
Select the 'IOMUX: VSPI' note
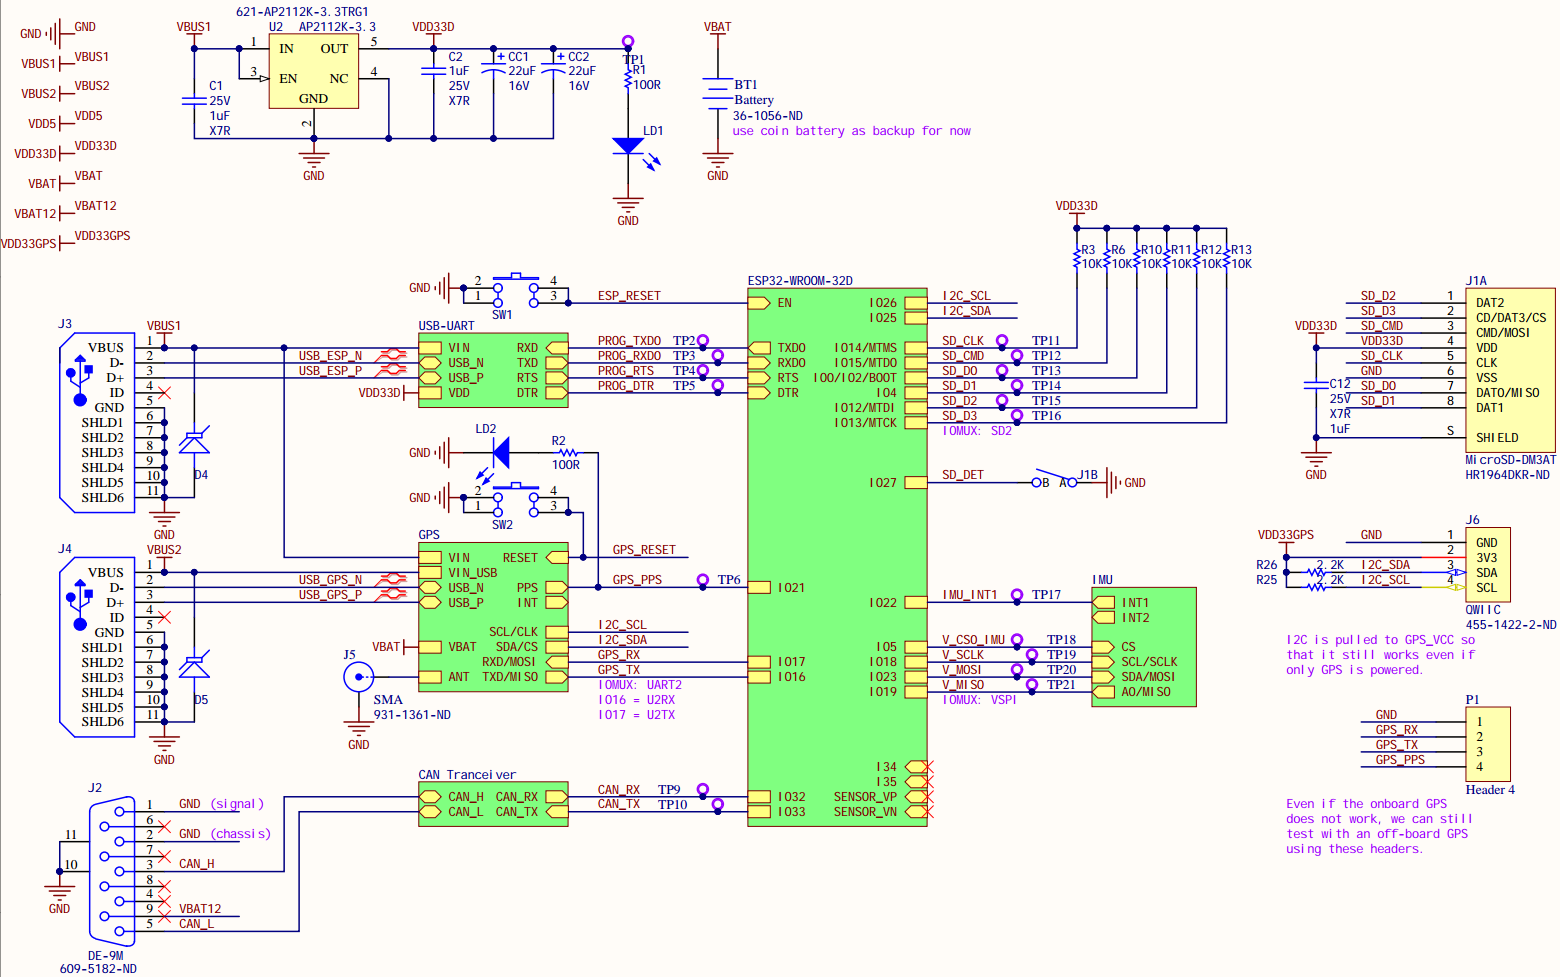[x=980, y=700]
